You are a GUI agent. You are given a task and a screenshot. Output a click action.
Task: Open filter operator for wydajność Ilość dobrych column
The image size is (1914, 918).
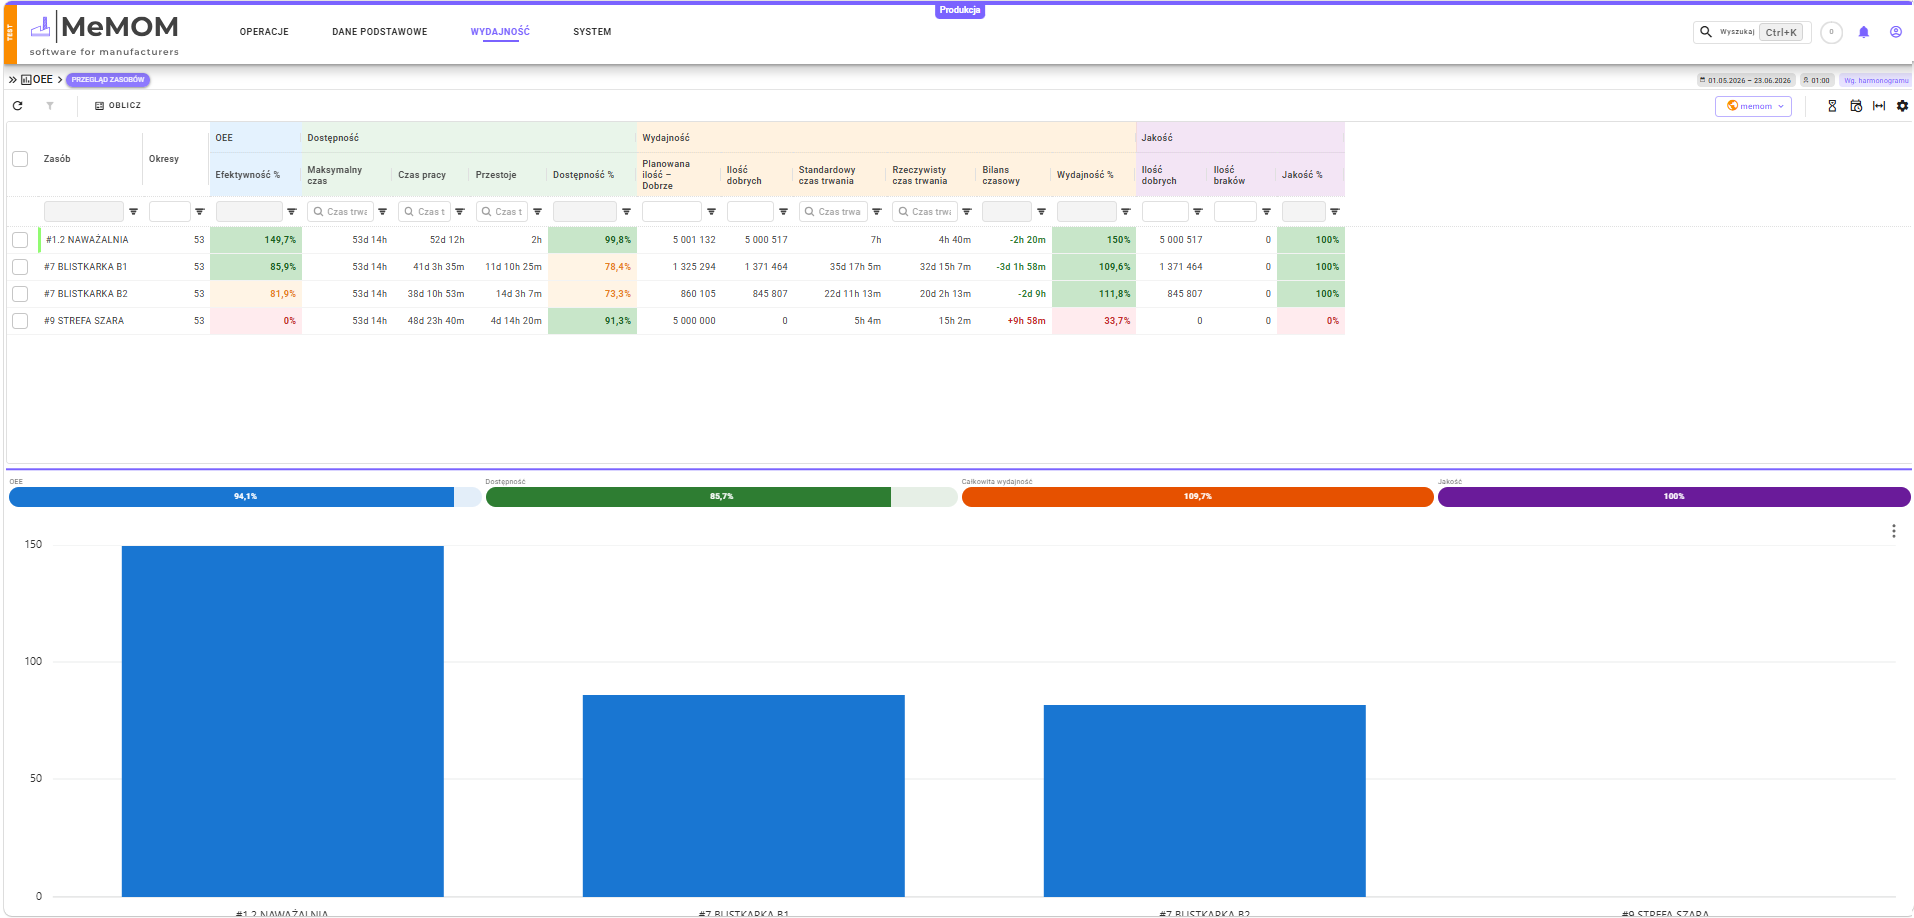point(783,212)
